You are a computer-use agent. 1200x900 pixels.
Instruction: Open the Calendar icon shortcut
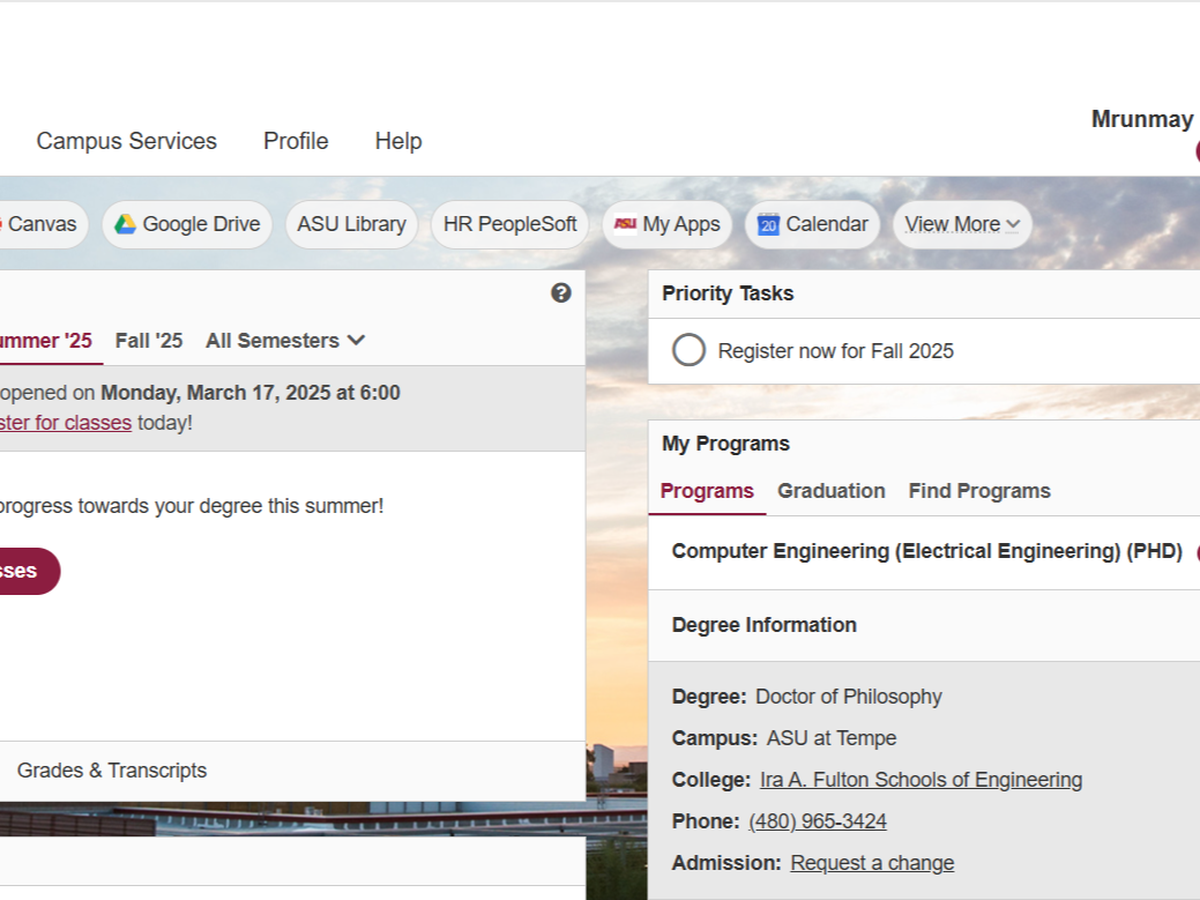(x=768, y=224)
